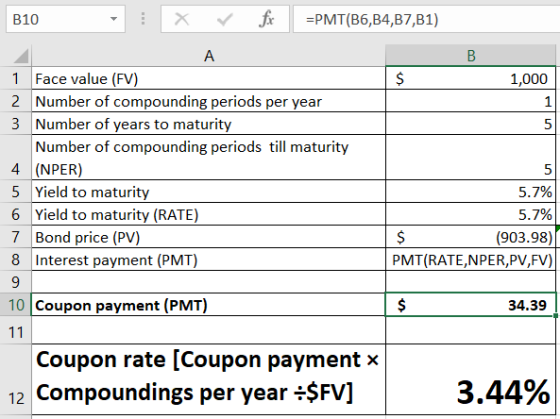Select 'Yield to maturity' cell in row 5

pyautogui.click(x=209, y=191)
